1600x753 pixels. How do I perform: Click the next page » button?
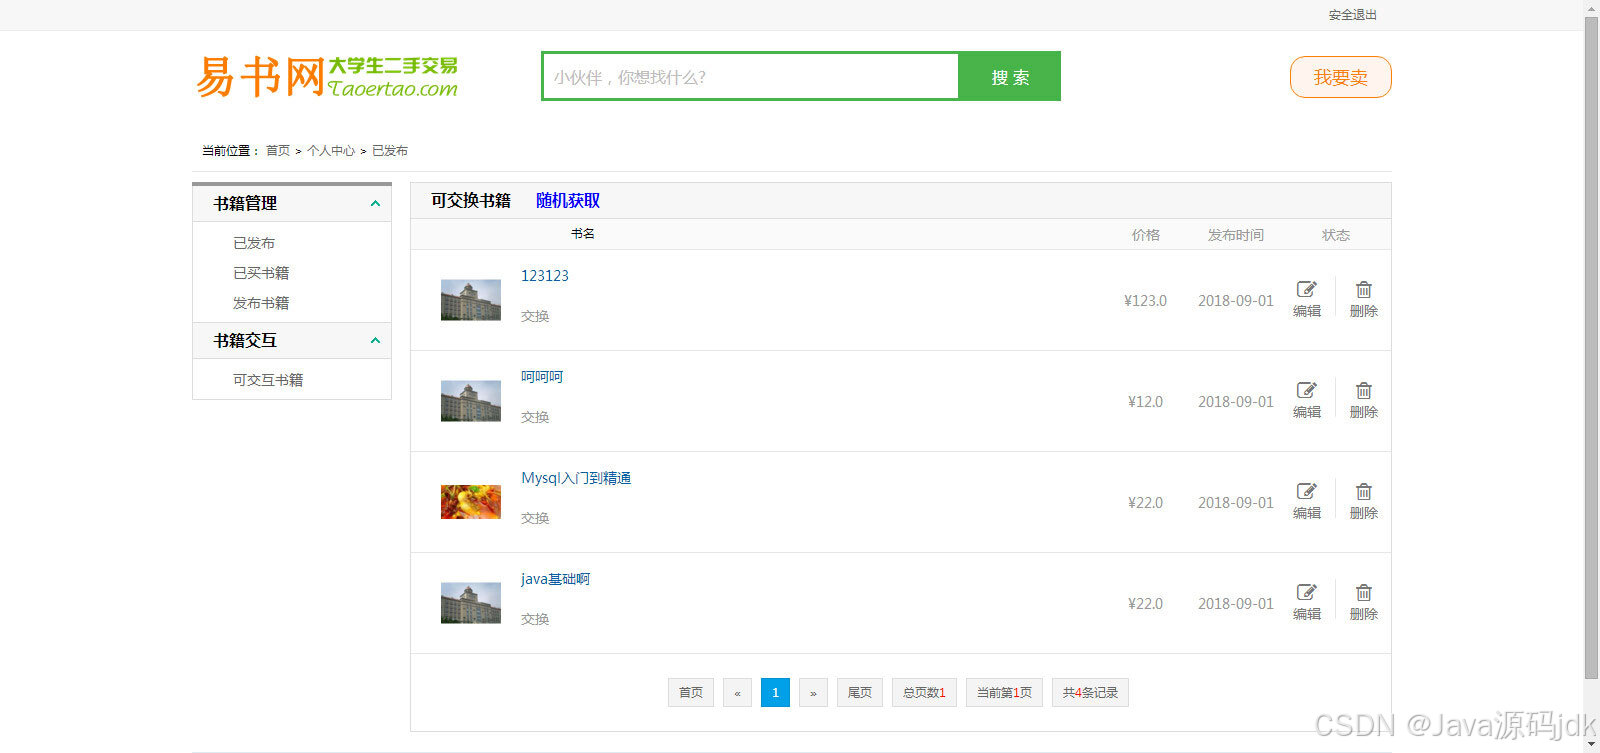pyautogui.click(x=813, y=692)
